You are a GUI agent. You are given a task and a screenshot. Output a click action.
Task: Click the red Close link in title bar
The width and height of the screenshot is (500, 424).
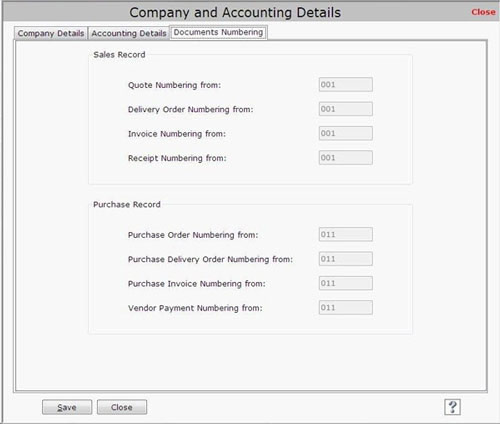point(483,12)
